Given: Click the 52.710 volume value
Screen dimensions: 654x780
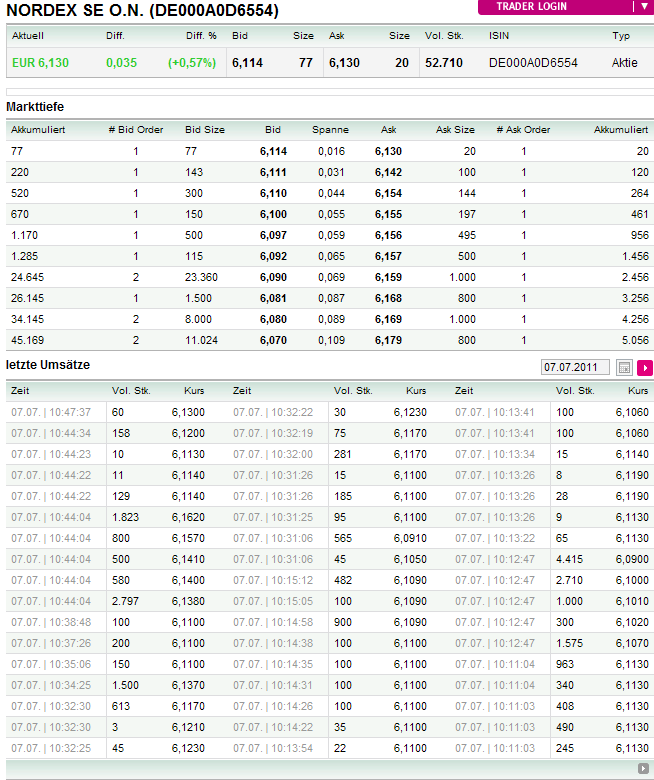Looking at the screenshot, I should [x=444, y=63].
